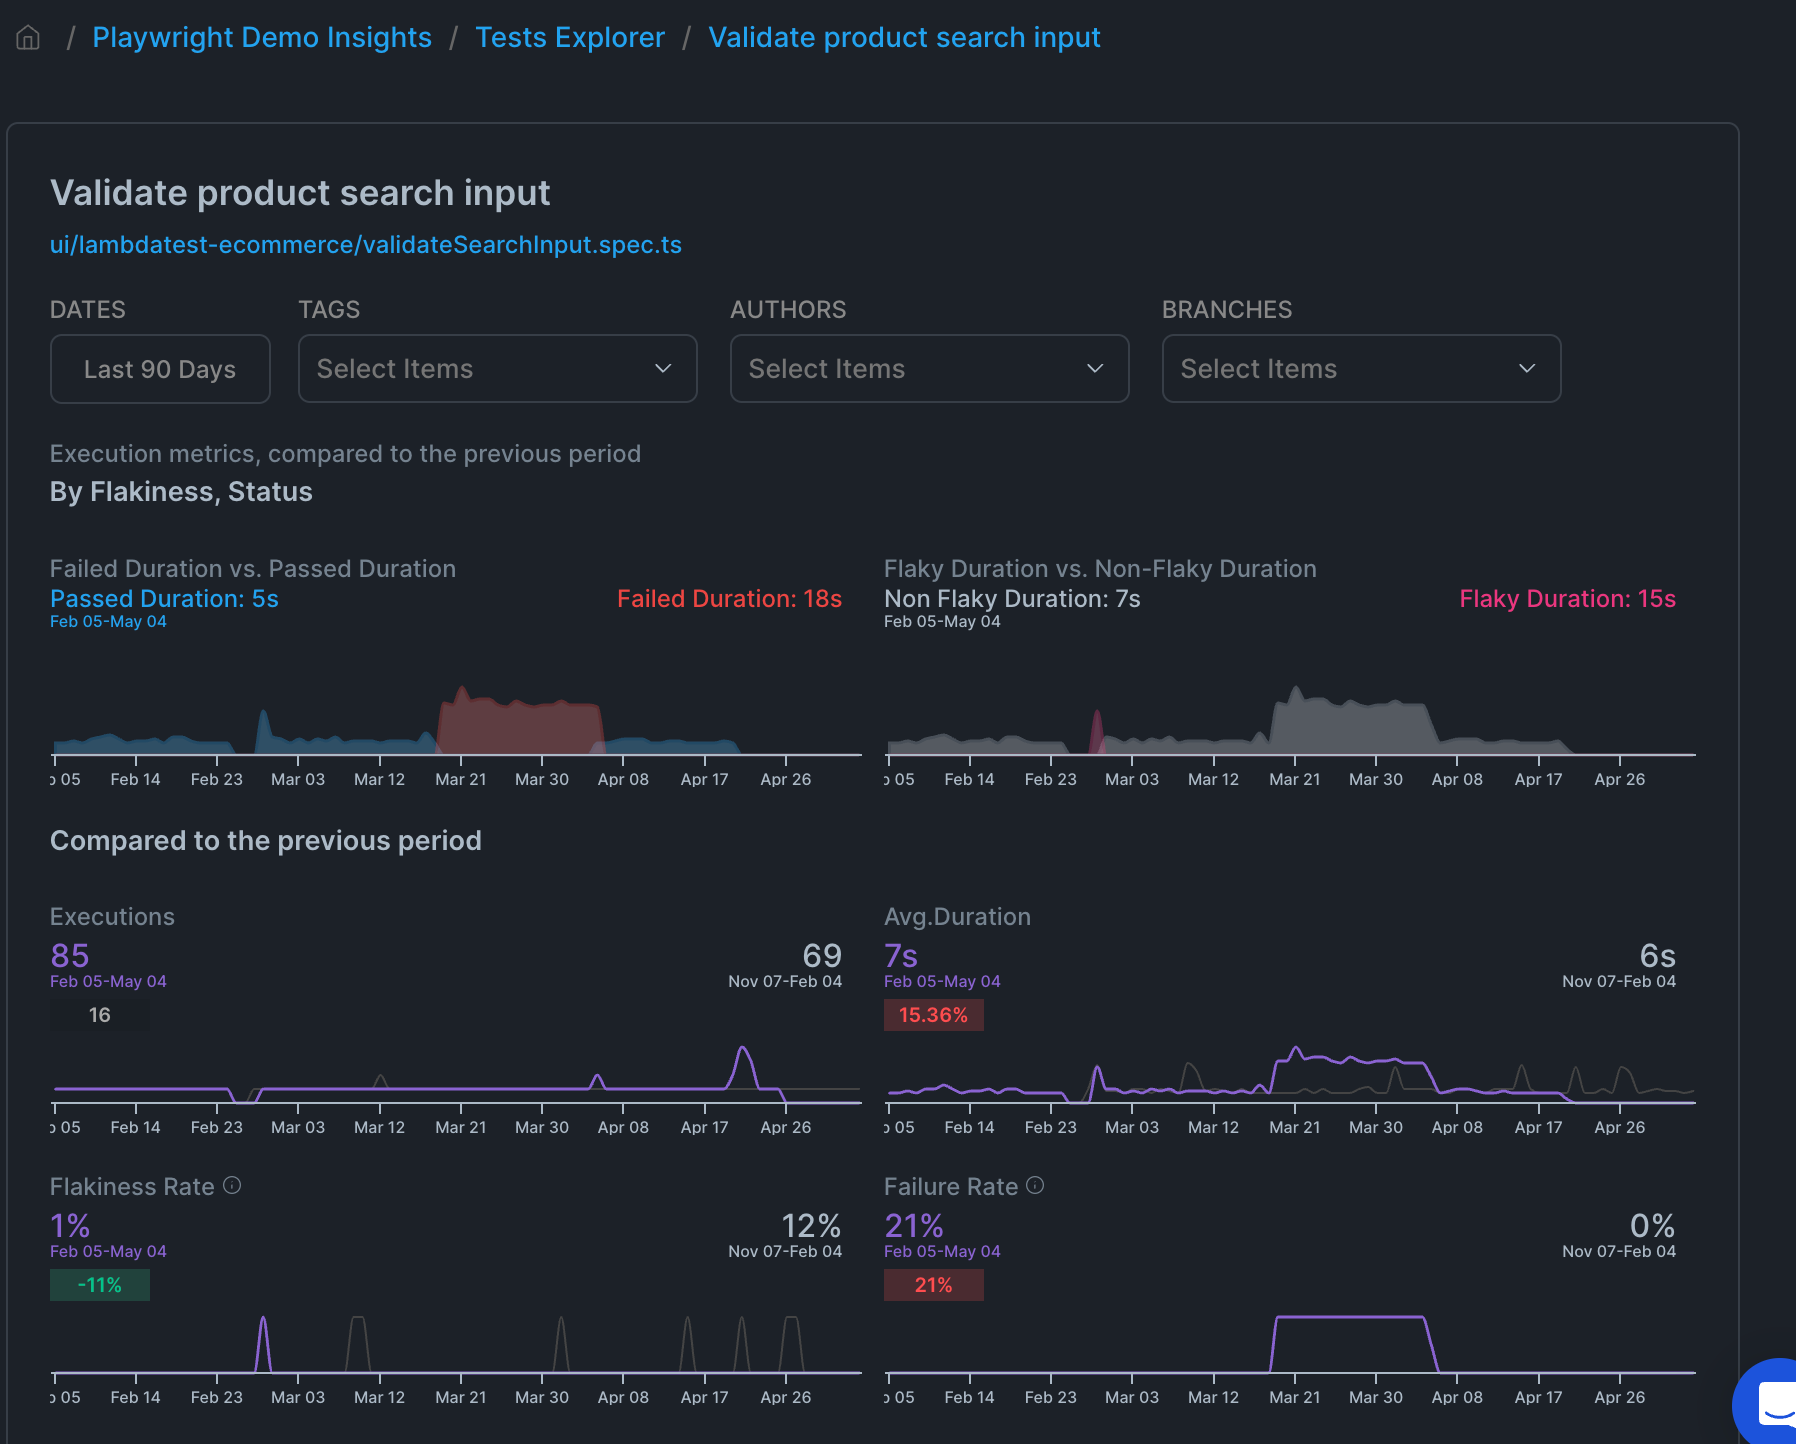The height and width of the screenshot is (1444, 1796).
Task: Click the Flakiness Rate info icon
Action: [232, 1186]
